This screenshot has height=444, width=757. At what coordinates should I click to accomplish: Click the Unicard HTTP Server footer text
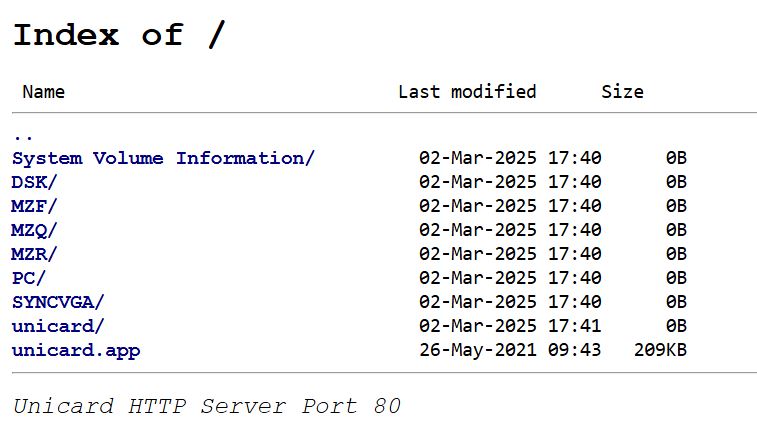pos(207,406)
